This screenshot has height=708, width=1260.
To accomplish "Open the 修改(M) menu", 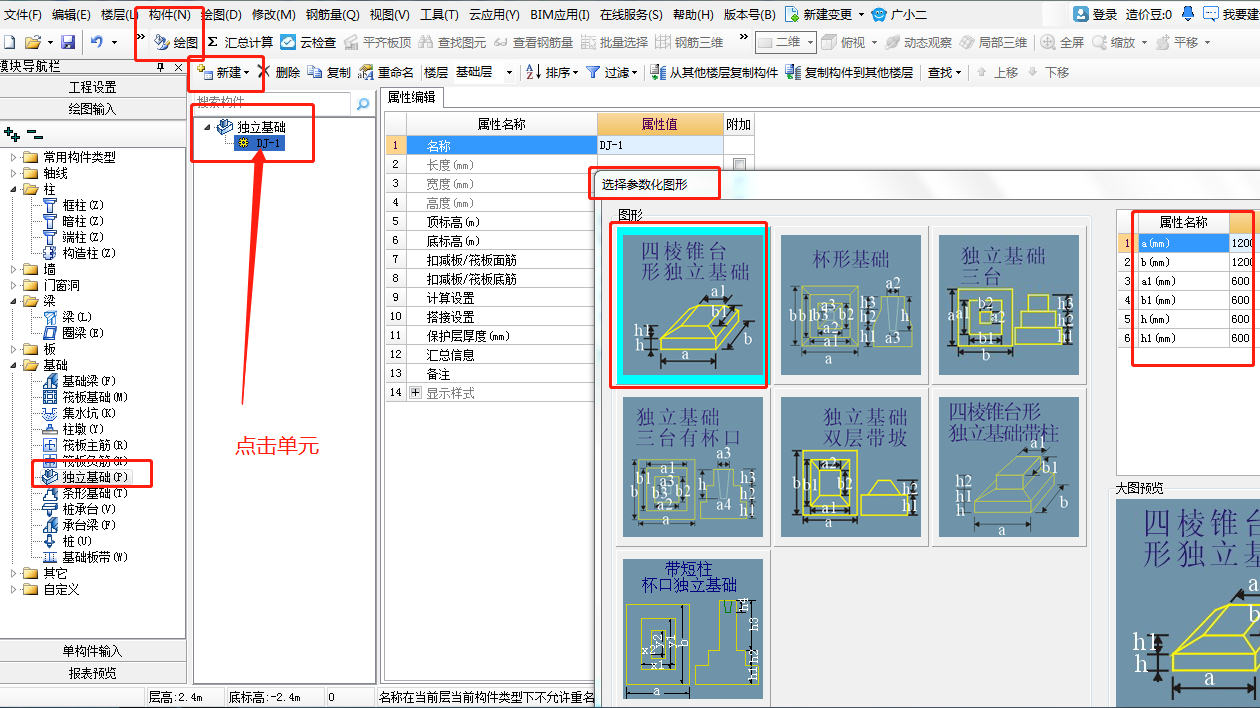I will point(274,15).
